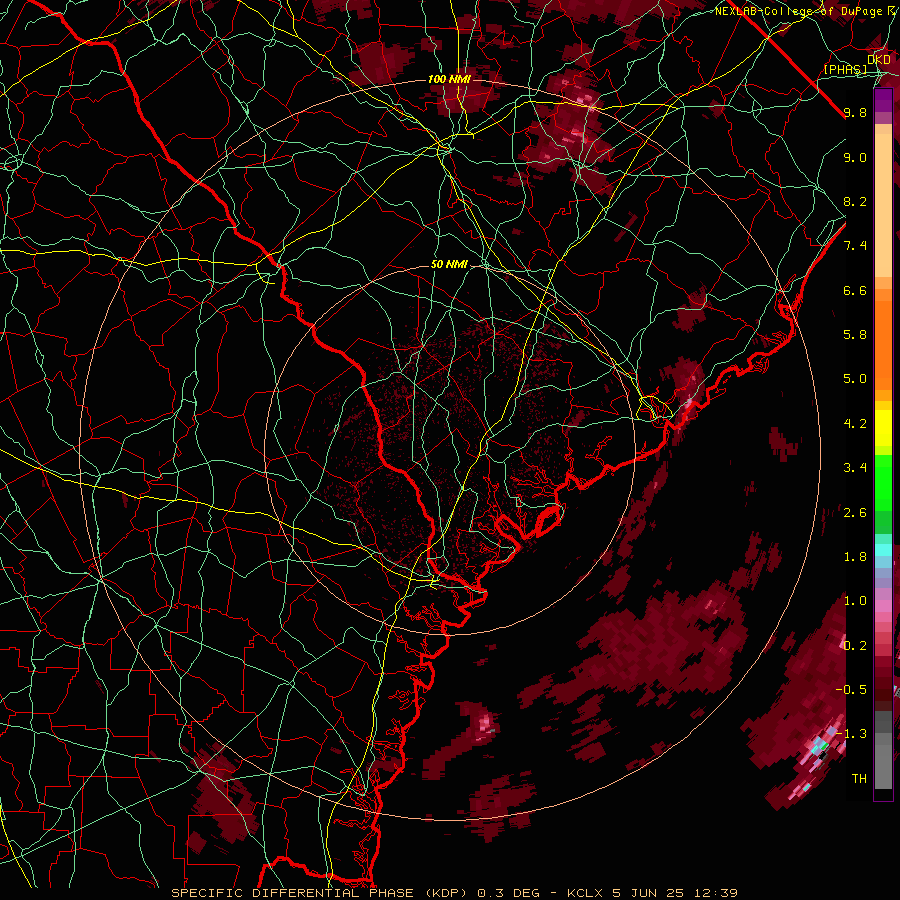This screenshot has height=900, width=900.
Task: Click the "3.4" scale value
Action: [x=855, y=468]
